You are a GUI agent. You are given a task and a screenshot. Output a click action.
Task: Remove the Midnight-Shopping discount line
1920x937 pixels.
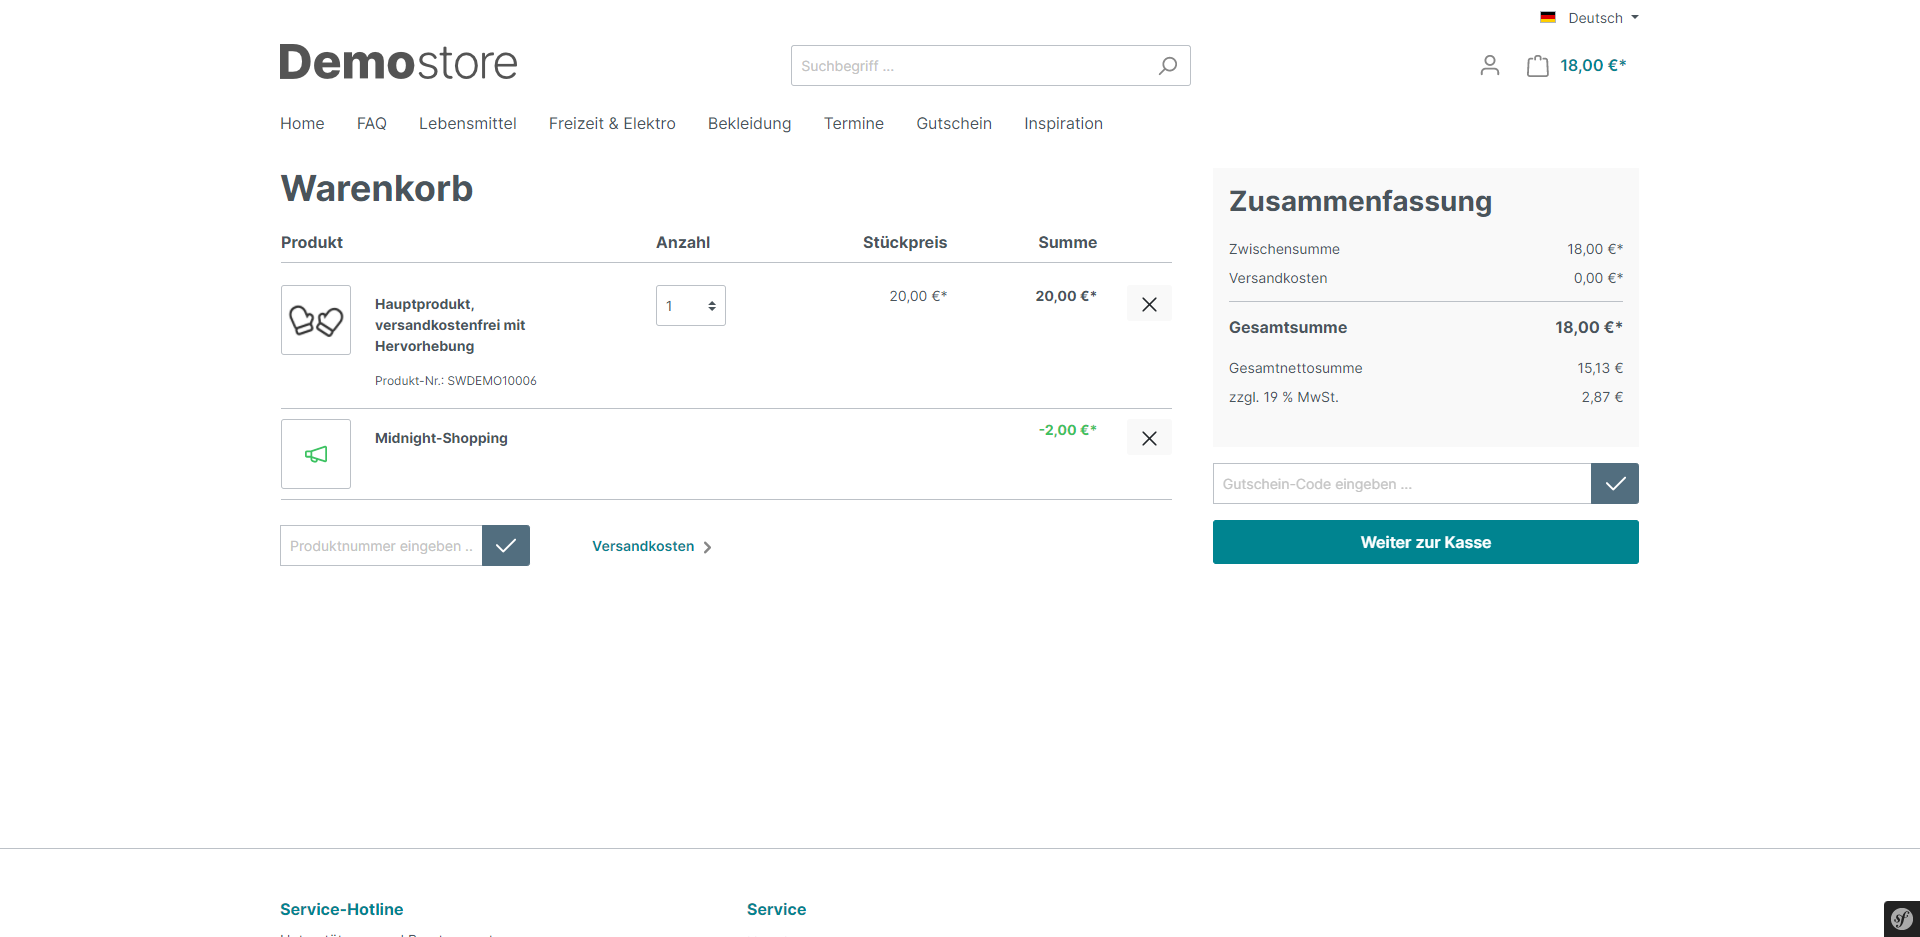[1149, 438]
